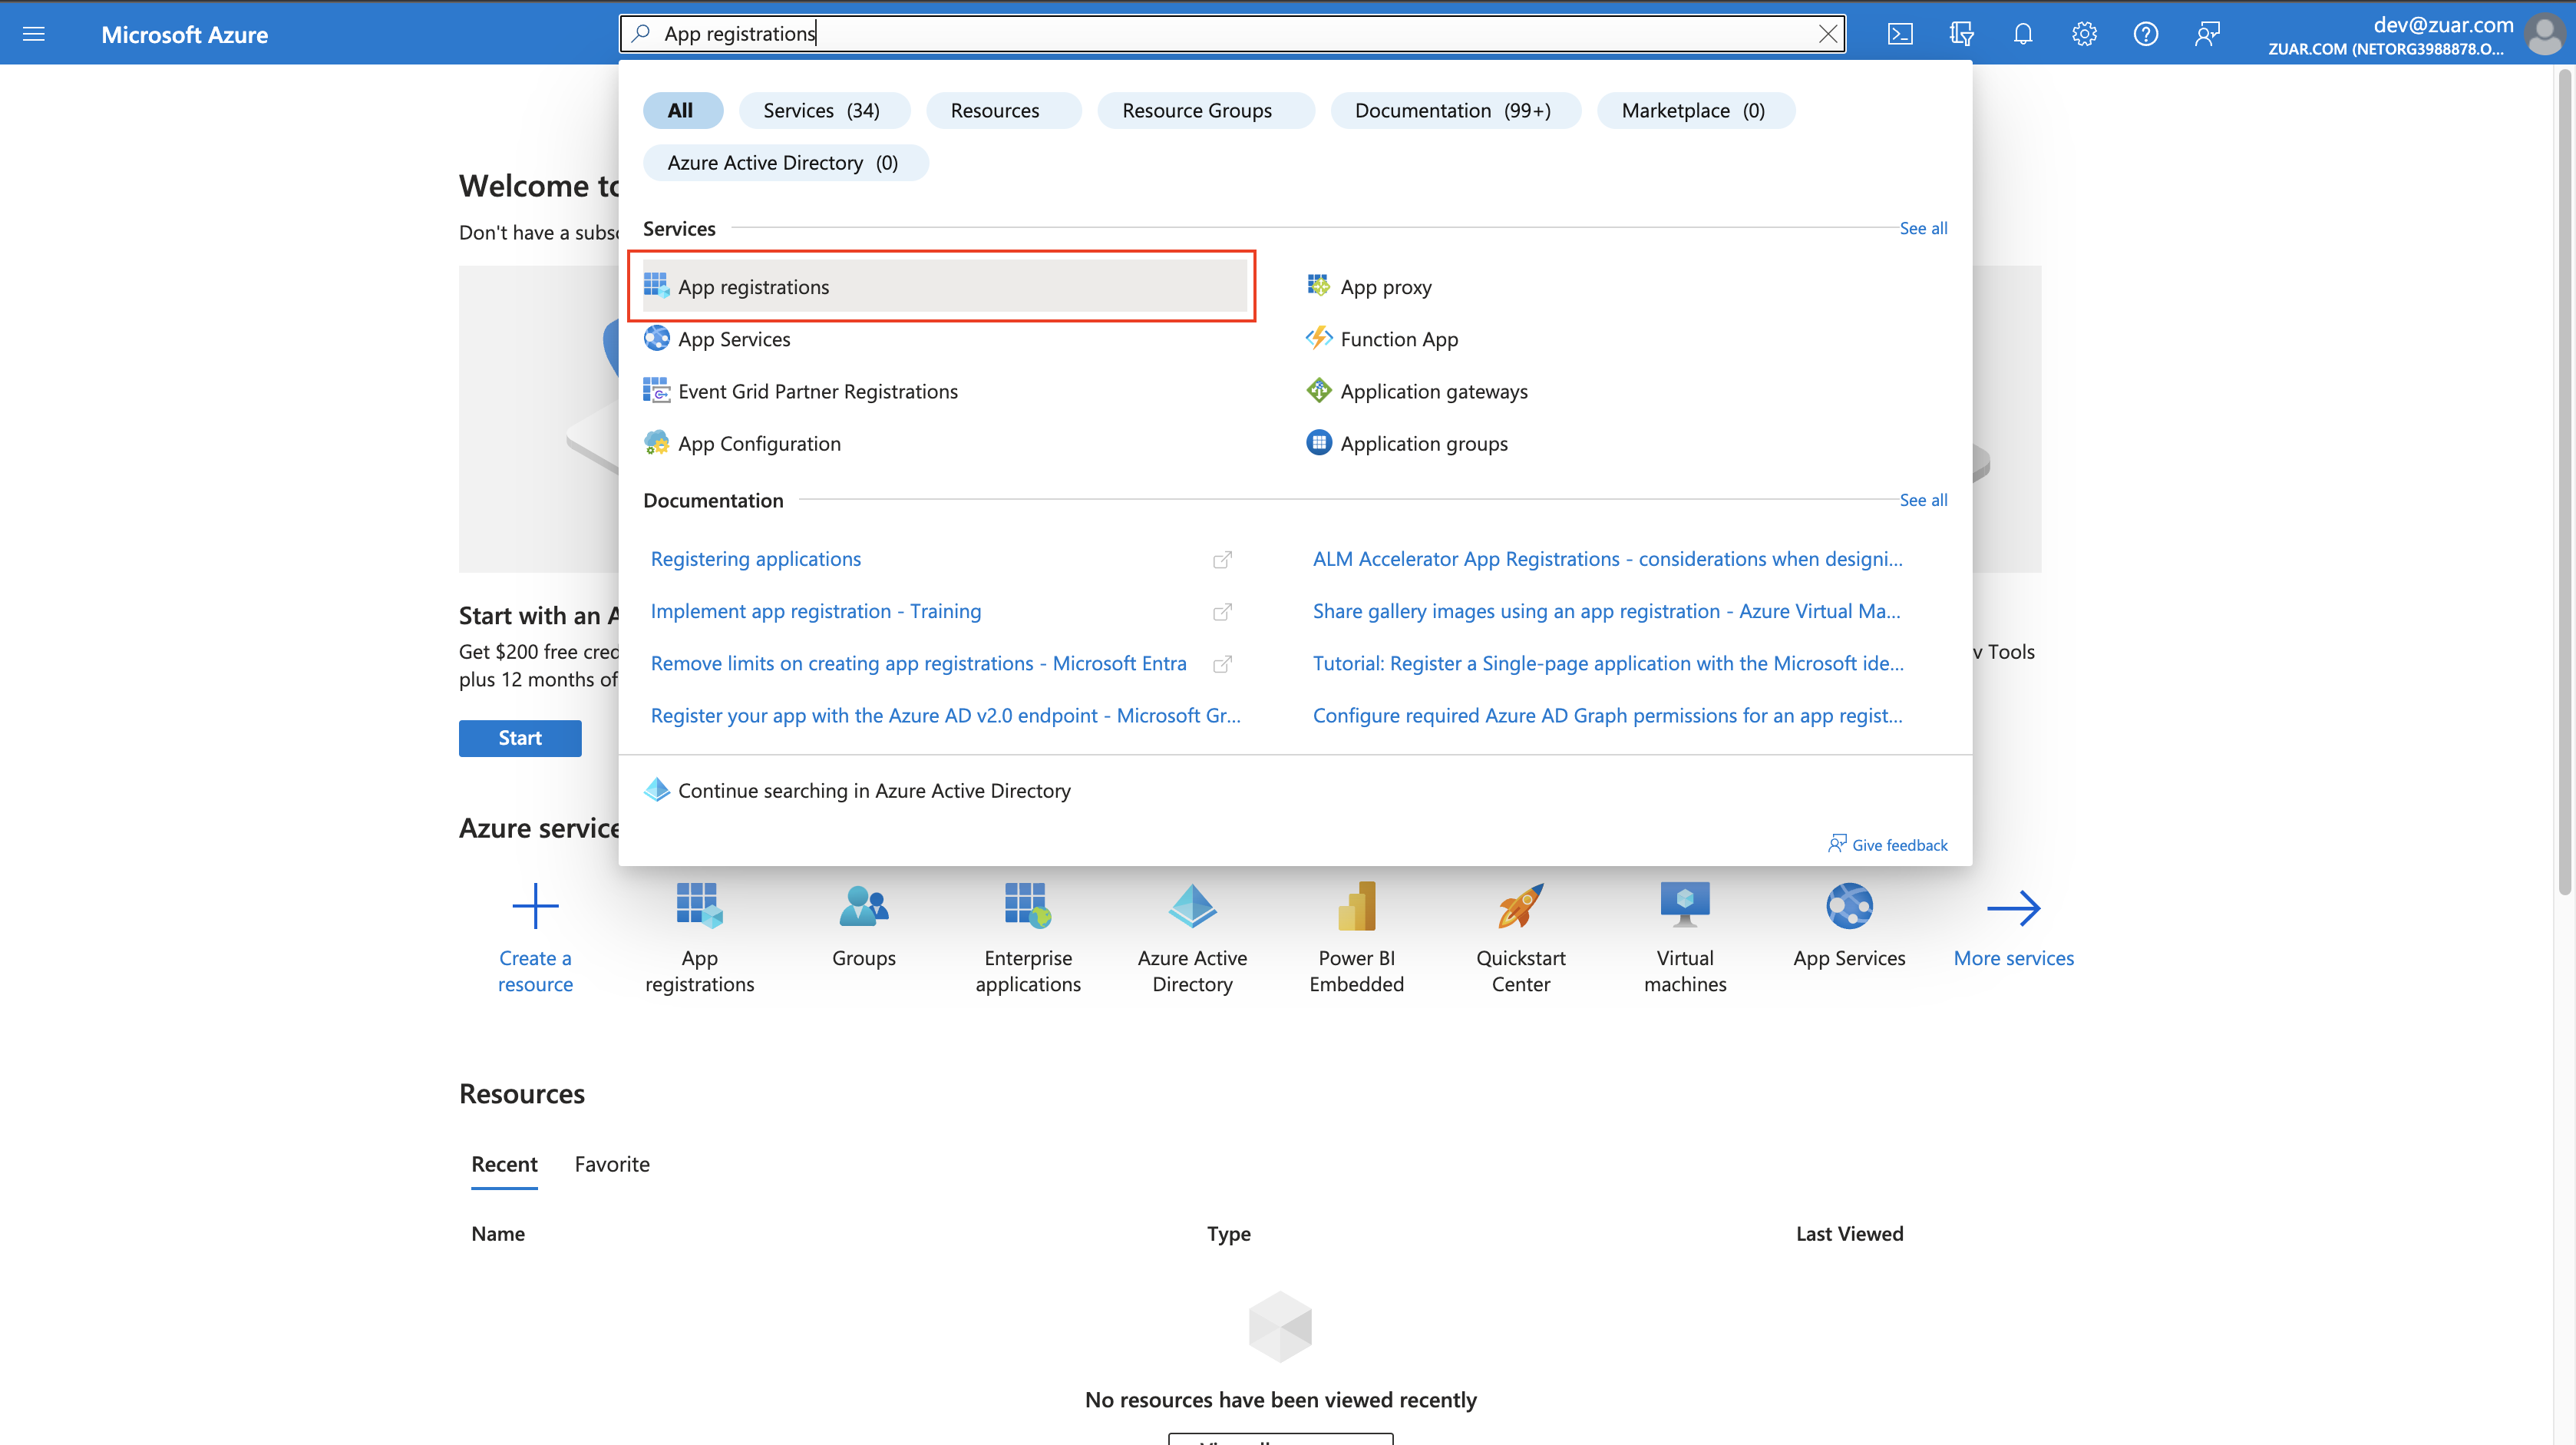Open Azure Active Directory tile
The width and height of the screenshot is (2576, 1445).
pyautogui.click(x=1192, y=937)
